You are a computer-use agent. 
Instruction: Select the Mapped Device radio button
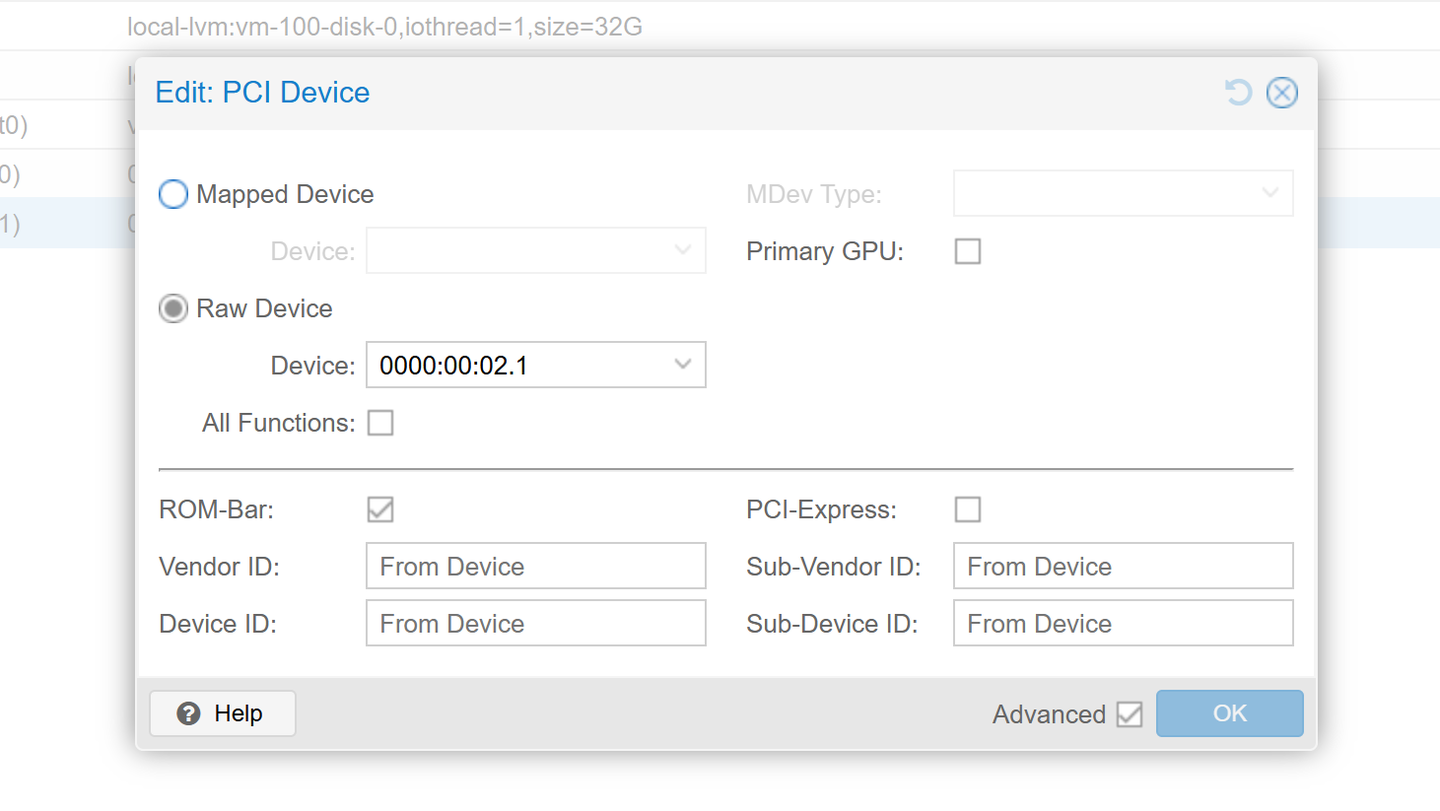point(174,194)
